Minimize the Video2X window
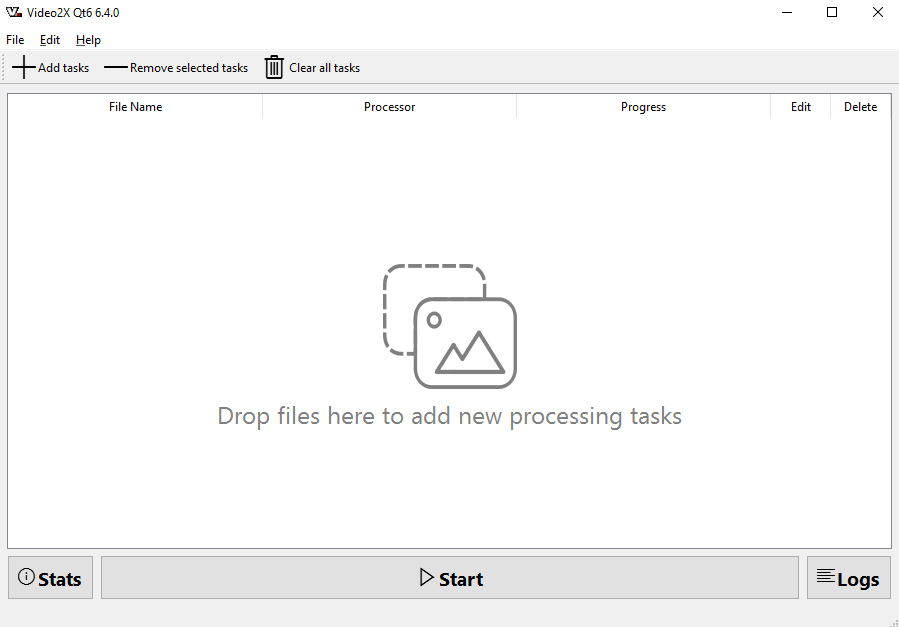Screen dimensions: 899x627 pyautogui.click(x=786, y=13)
